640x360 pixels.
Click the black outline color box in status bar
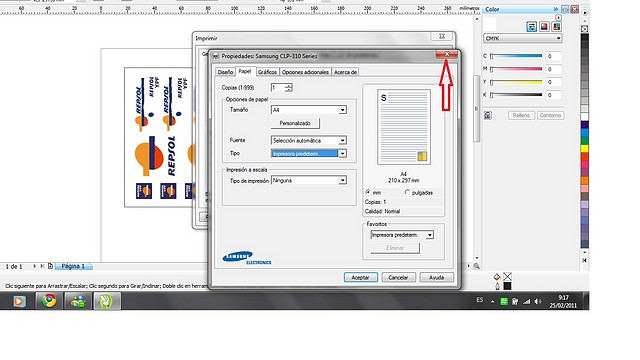point(507,286)
